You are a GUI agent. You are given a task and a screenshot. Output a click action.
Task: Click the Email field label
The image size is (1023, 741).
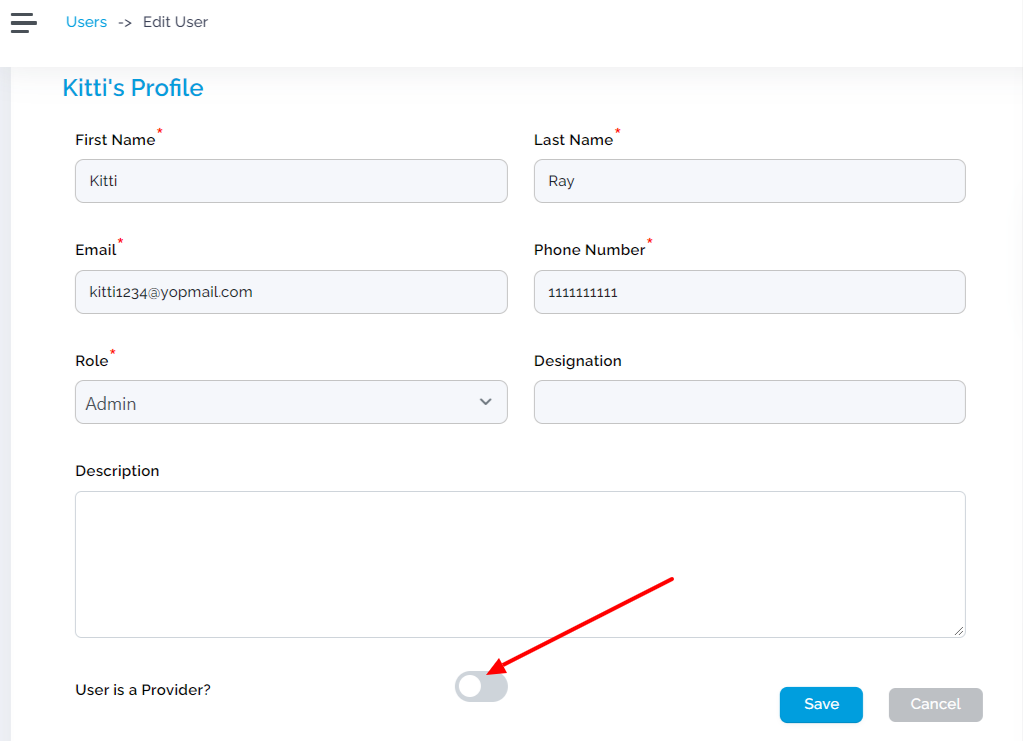click(x=96, y=250)
